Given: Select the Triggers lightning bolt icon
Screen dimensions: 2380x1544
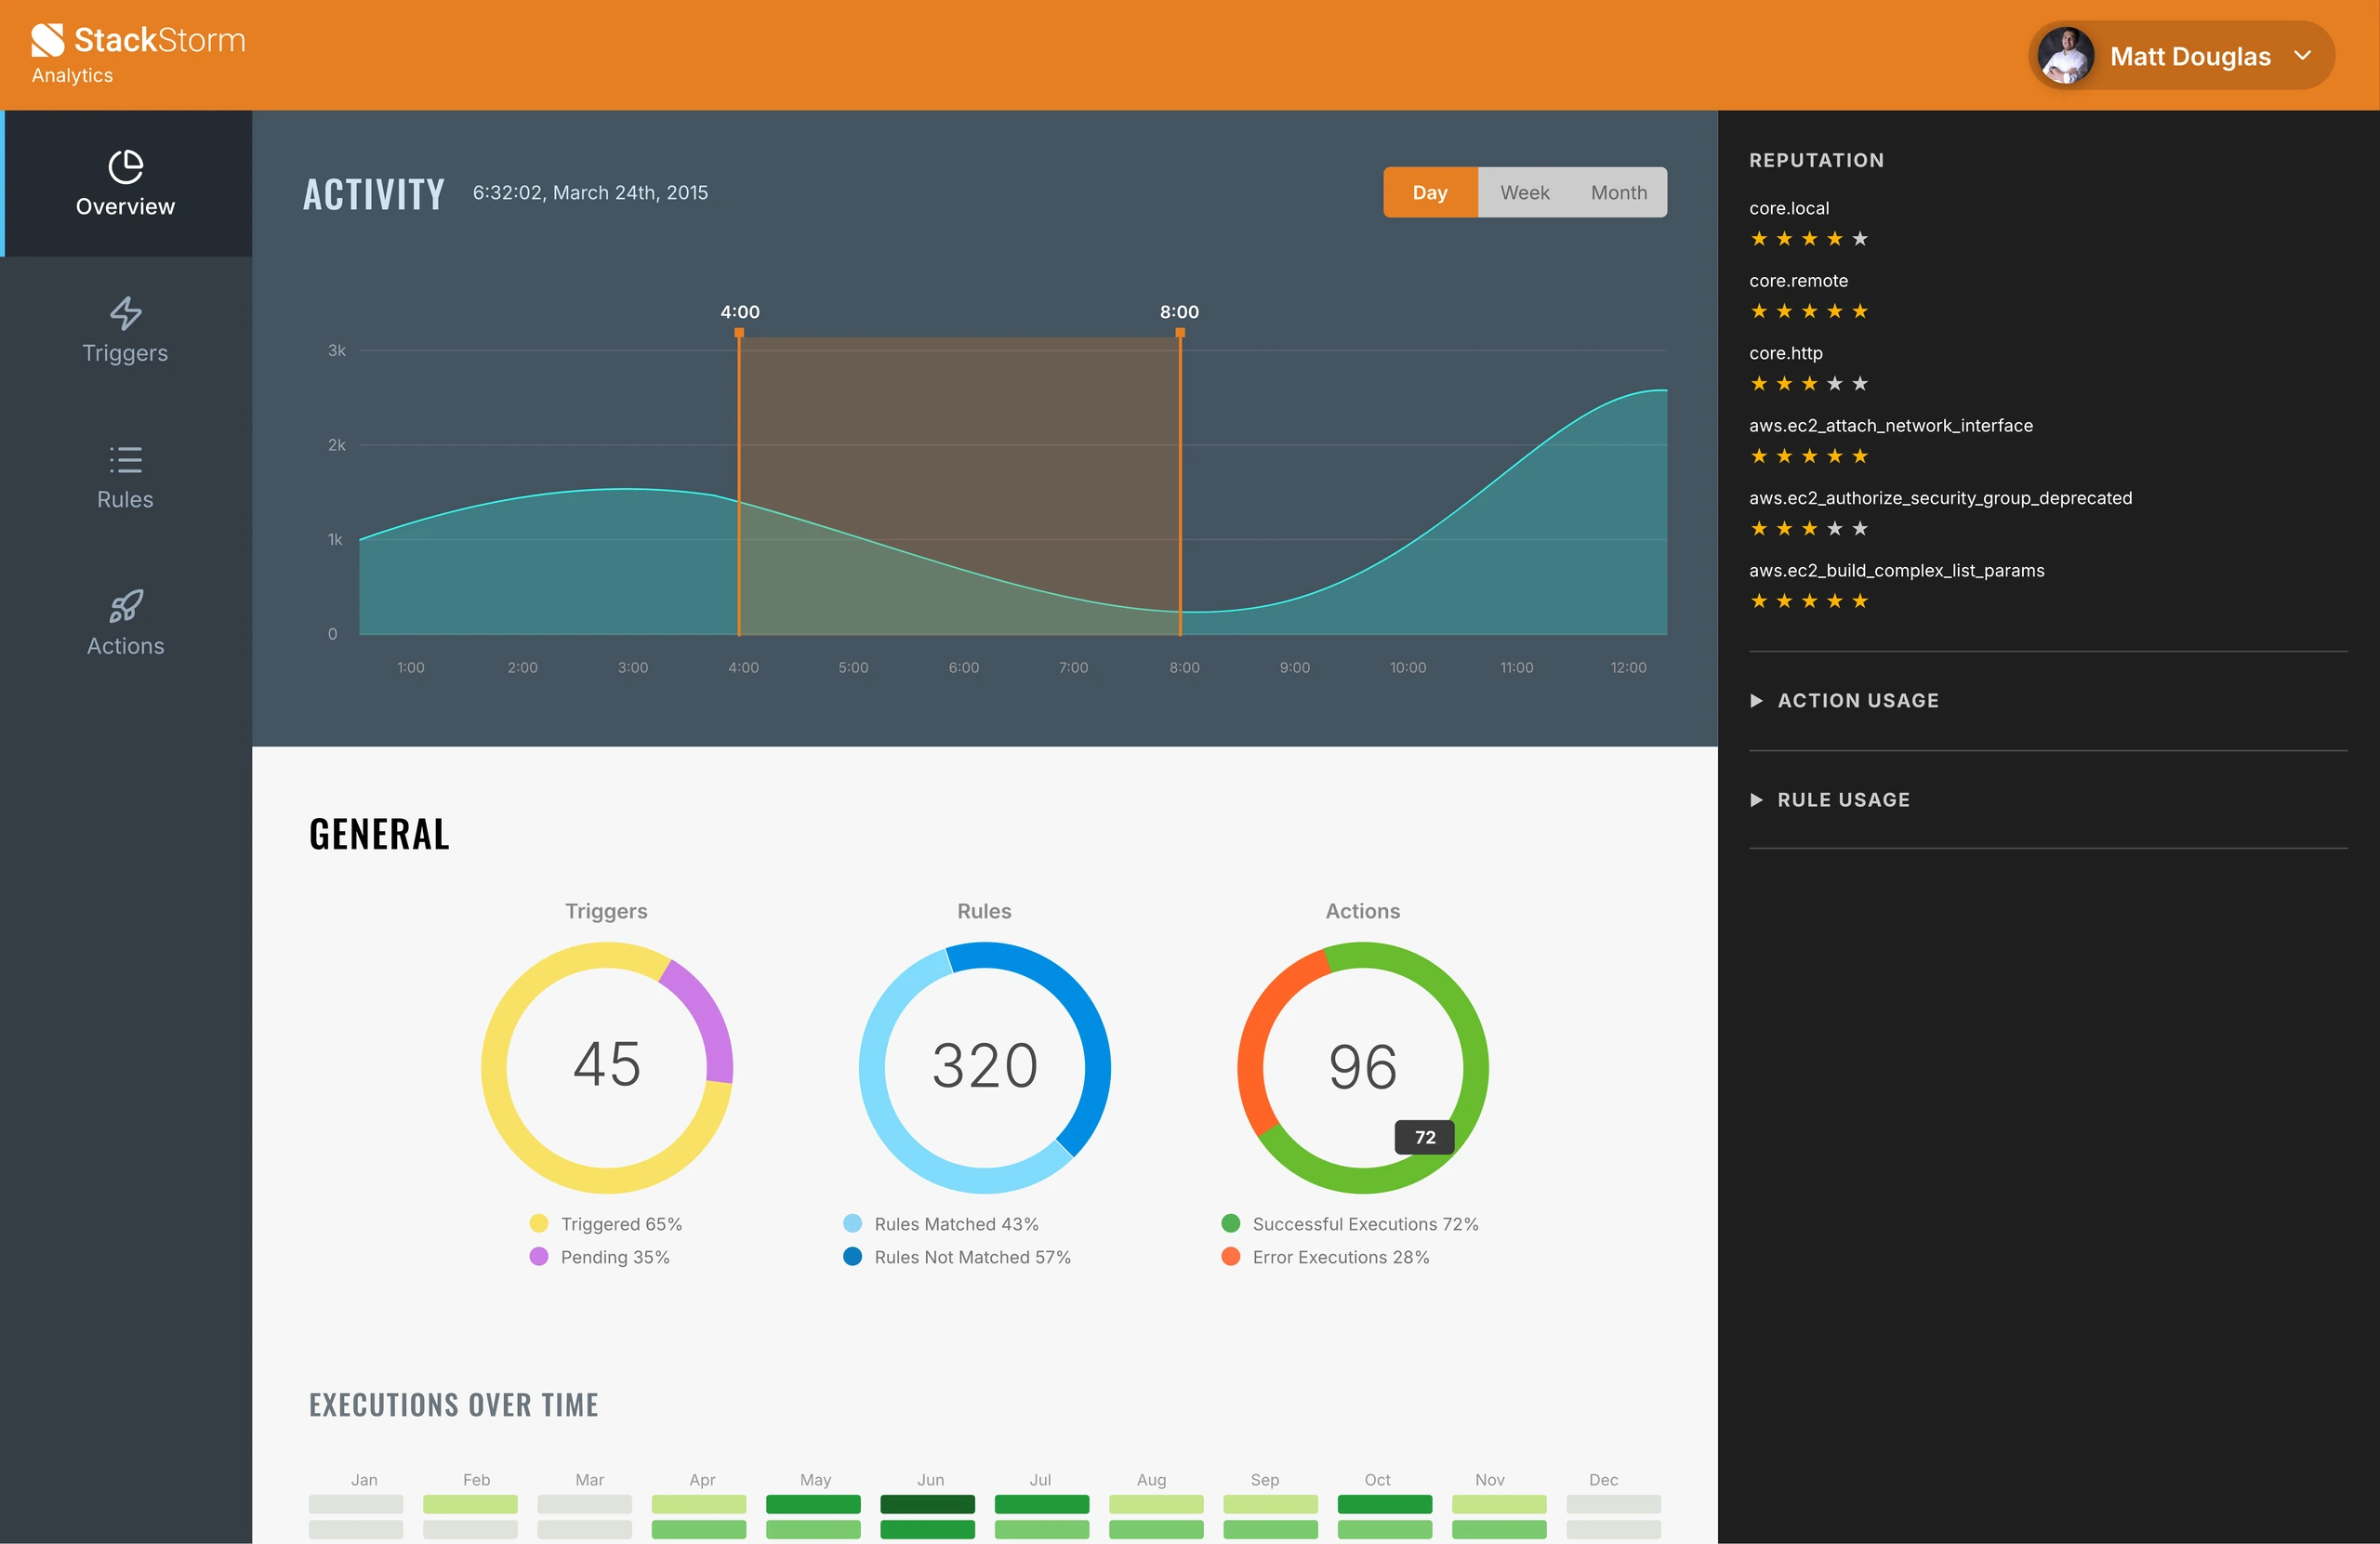Looking at the screenshot, I should [x=126, y=313].
